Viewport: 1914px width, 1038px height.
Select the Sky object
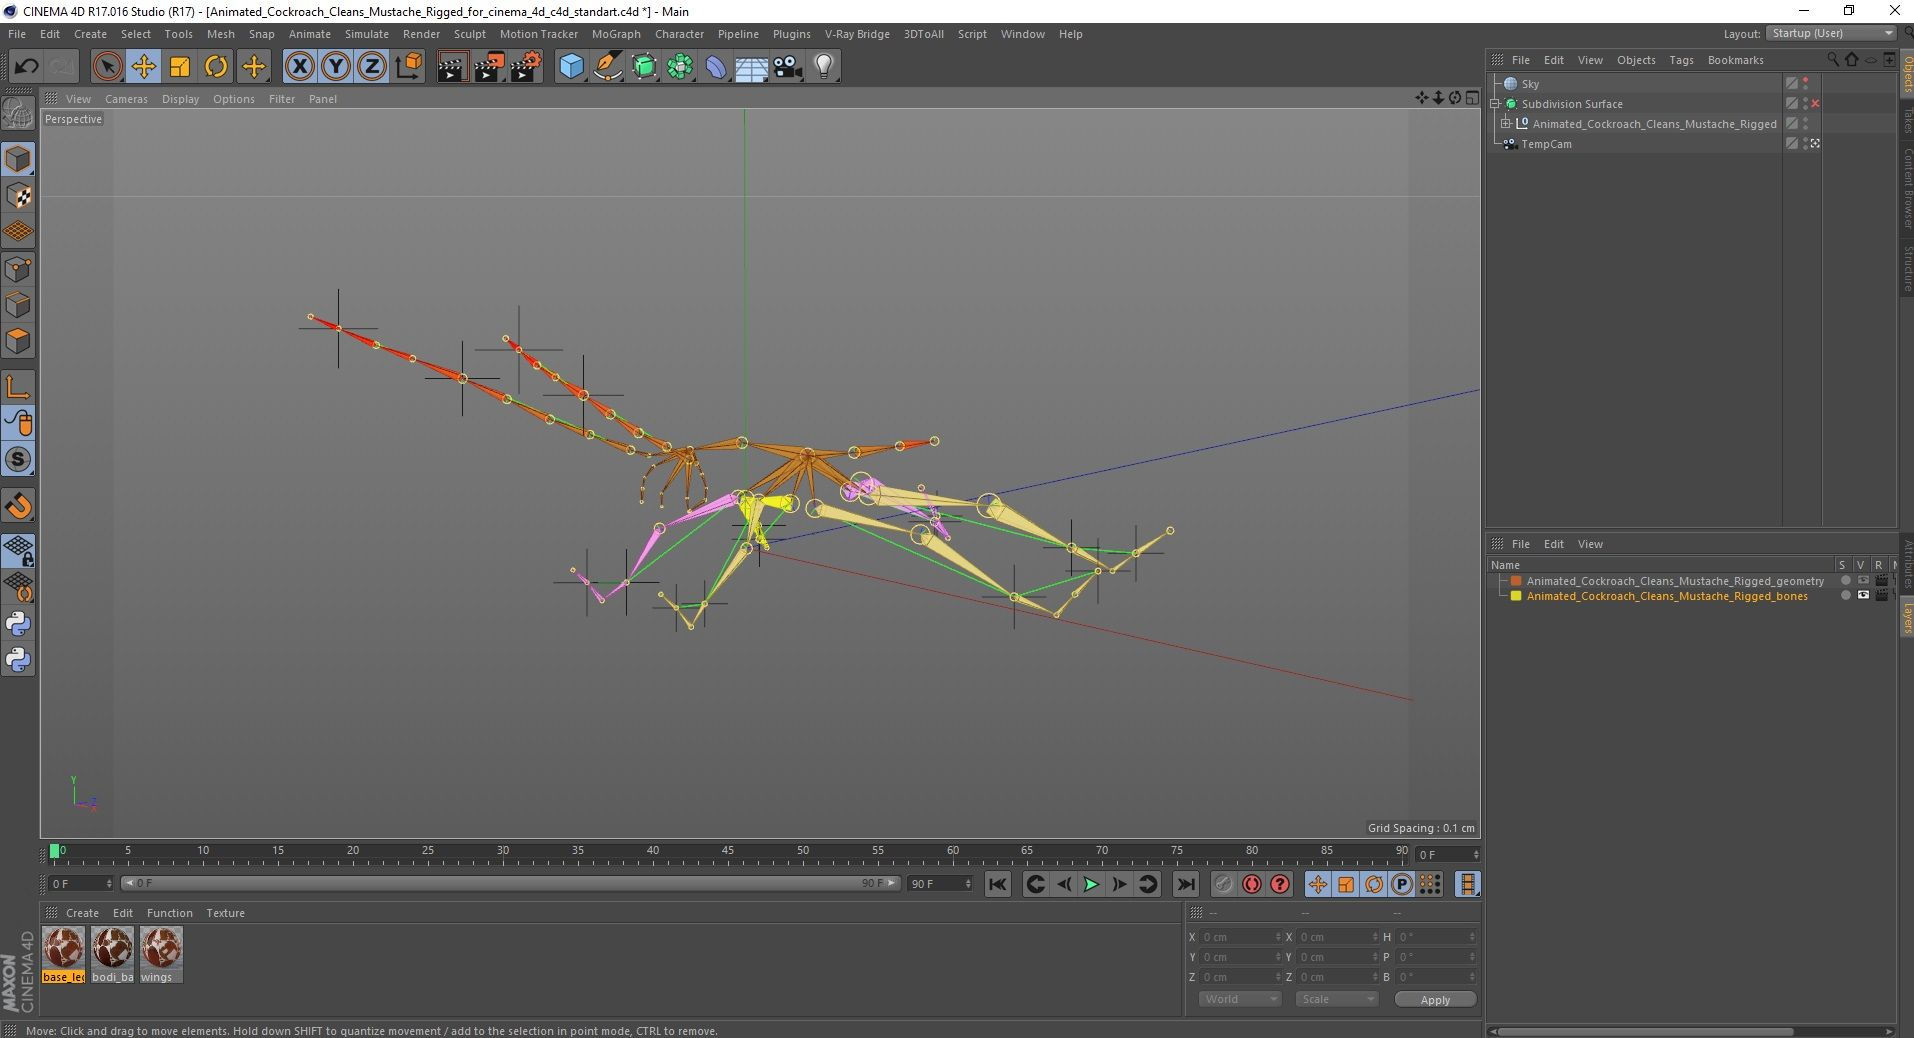(1530, 84)
